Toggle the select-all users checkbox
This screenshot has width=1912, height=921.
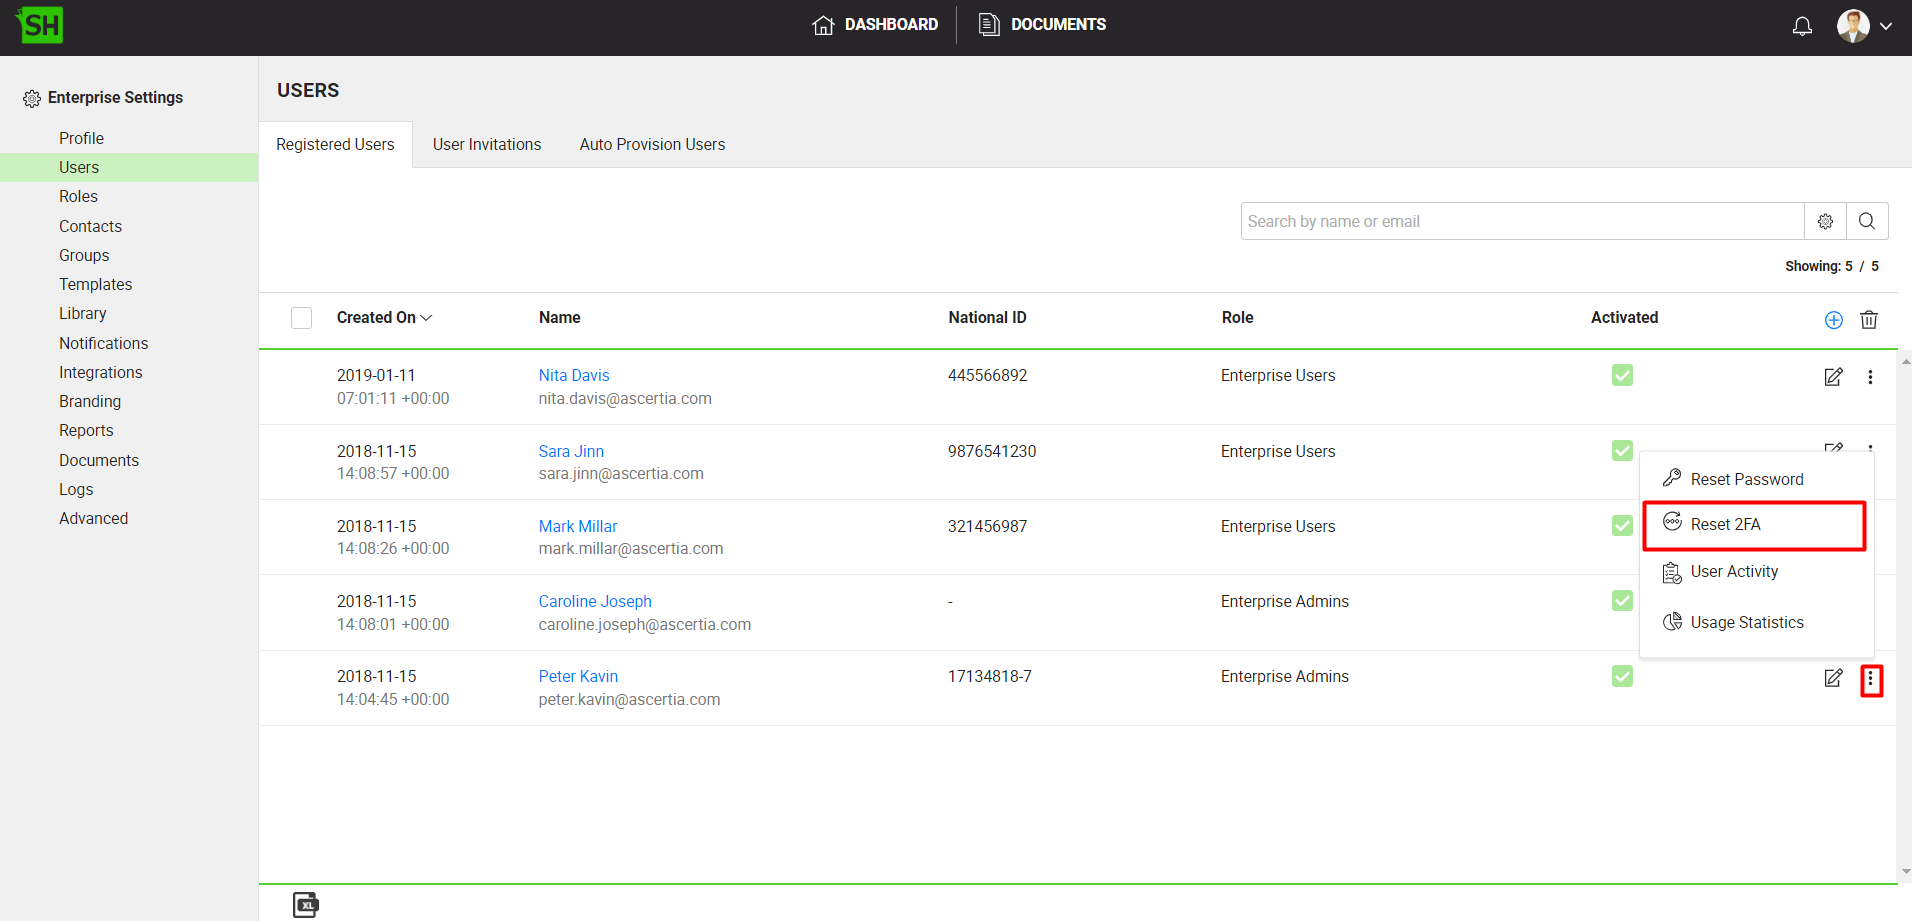pyautogui.click(x=301, y=318)
